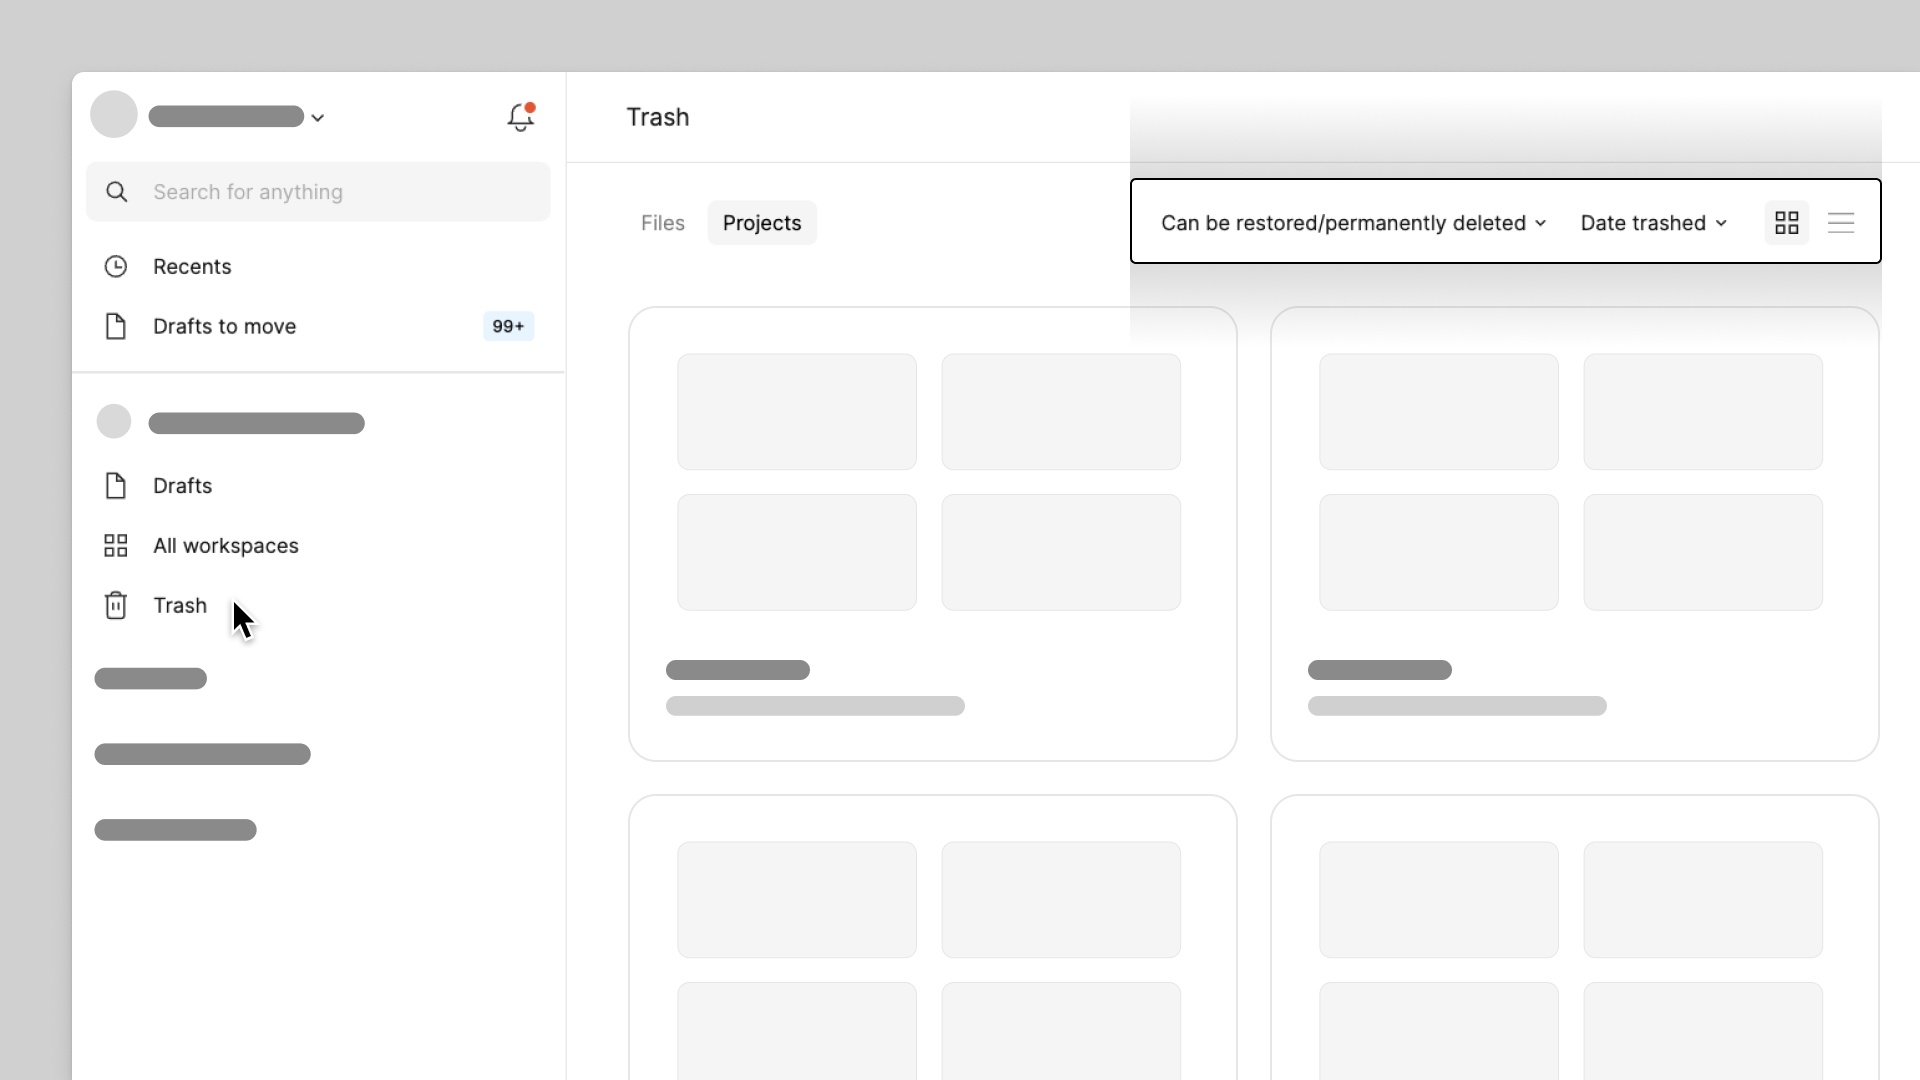The width and height of the screenshot is (1920, 1080).
Task: Click the All workspaces grid icon
Action: 116,546
